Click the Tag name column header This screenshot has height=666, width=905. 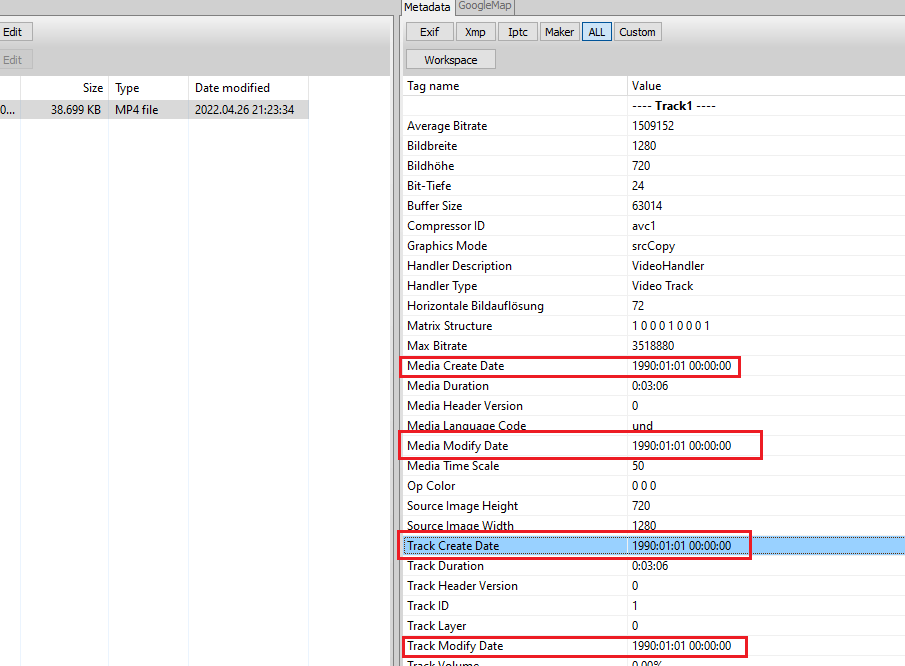pos(515,86)
